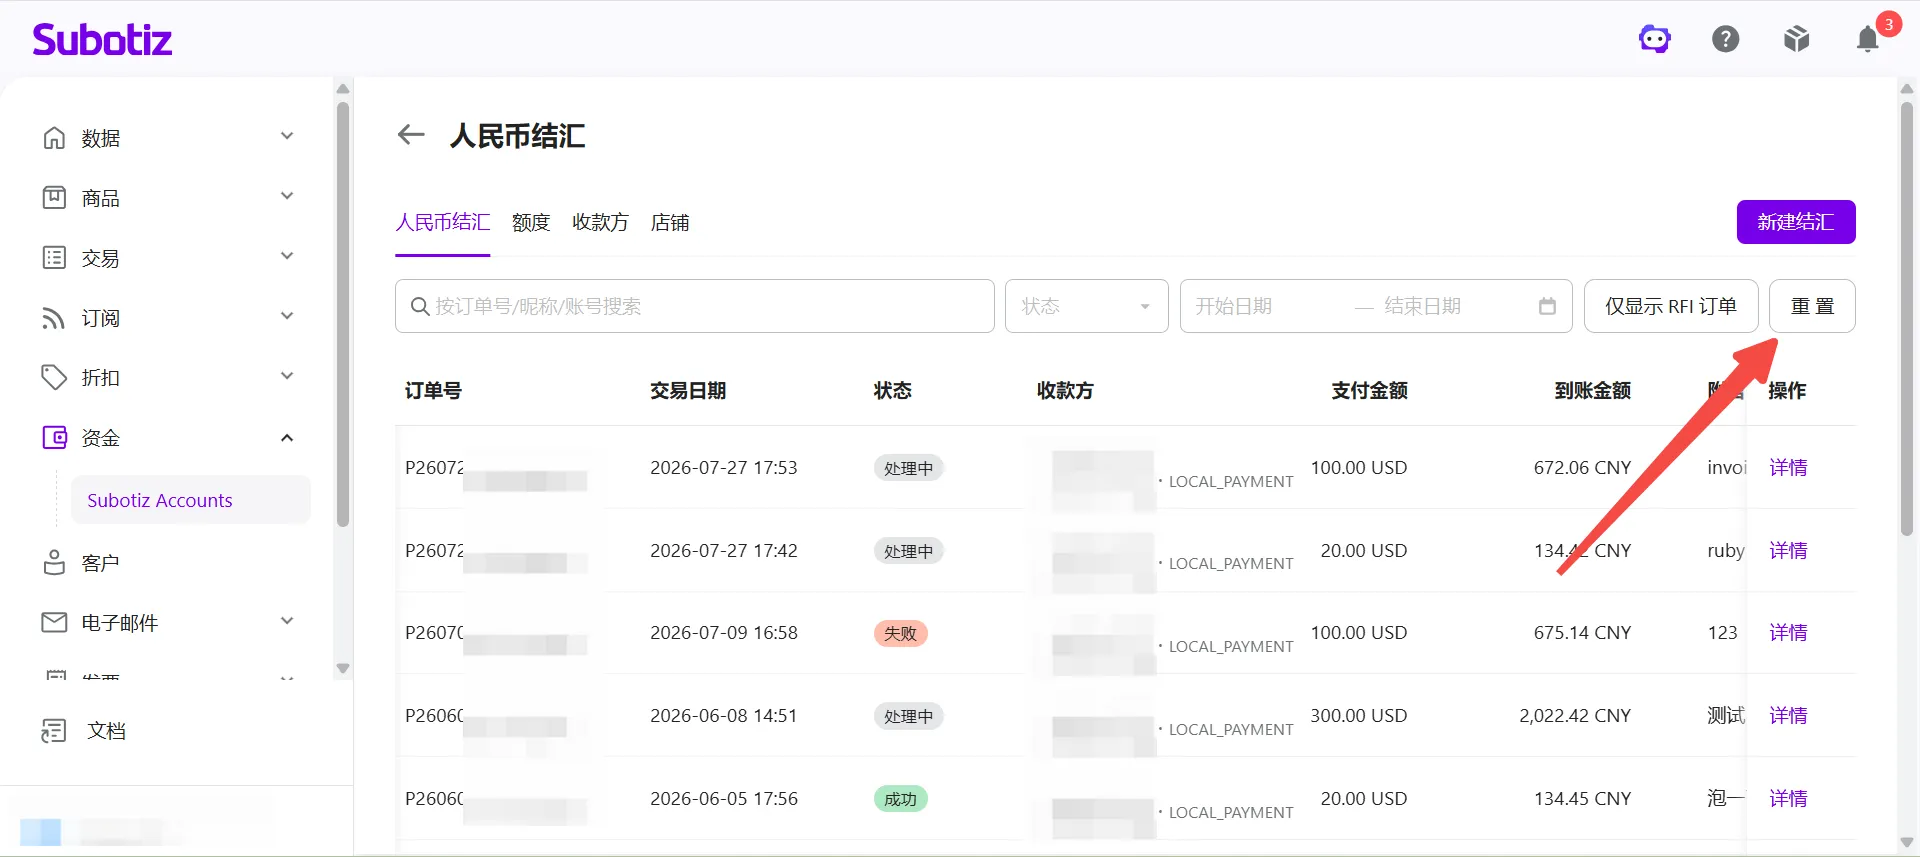Open the chat assistant robot icon
The height and width of the screenshot is (857, 1920).
1655,39
